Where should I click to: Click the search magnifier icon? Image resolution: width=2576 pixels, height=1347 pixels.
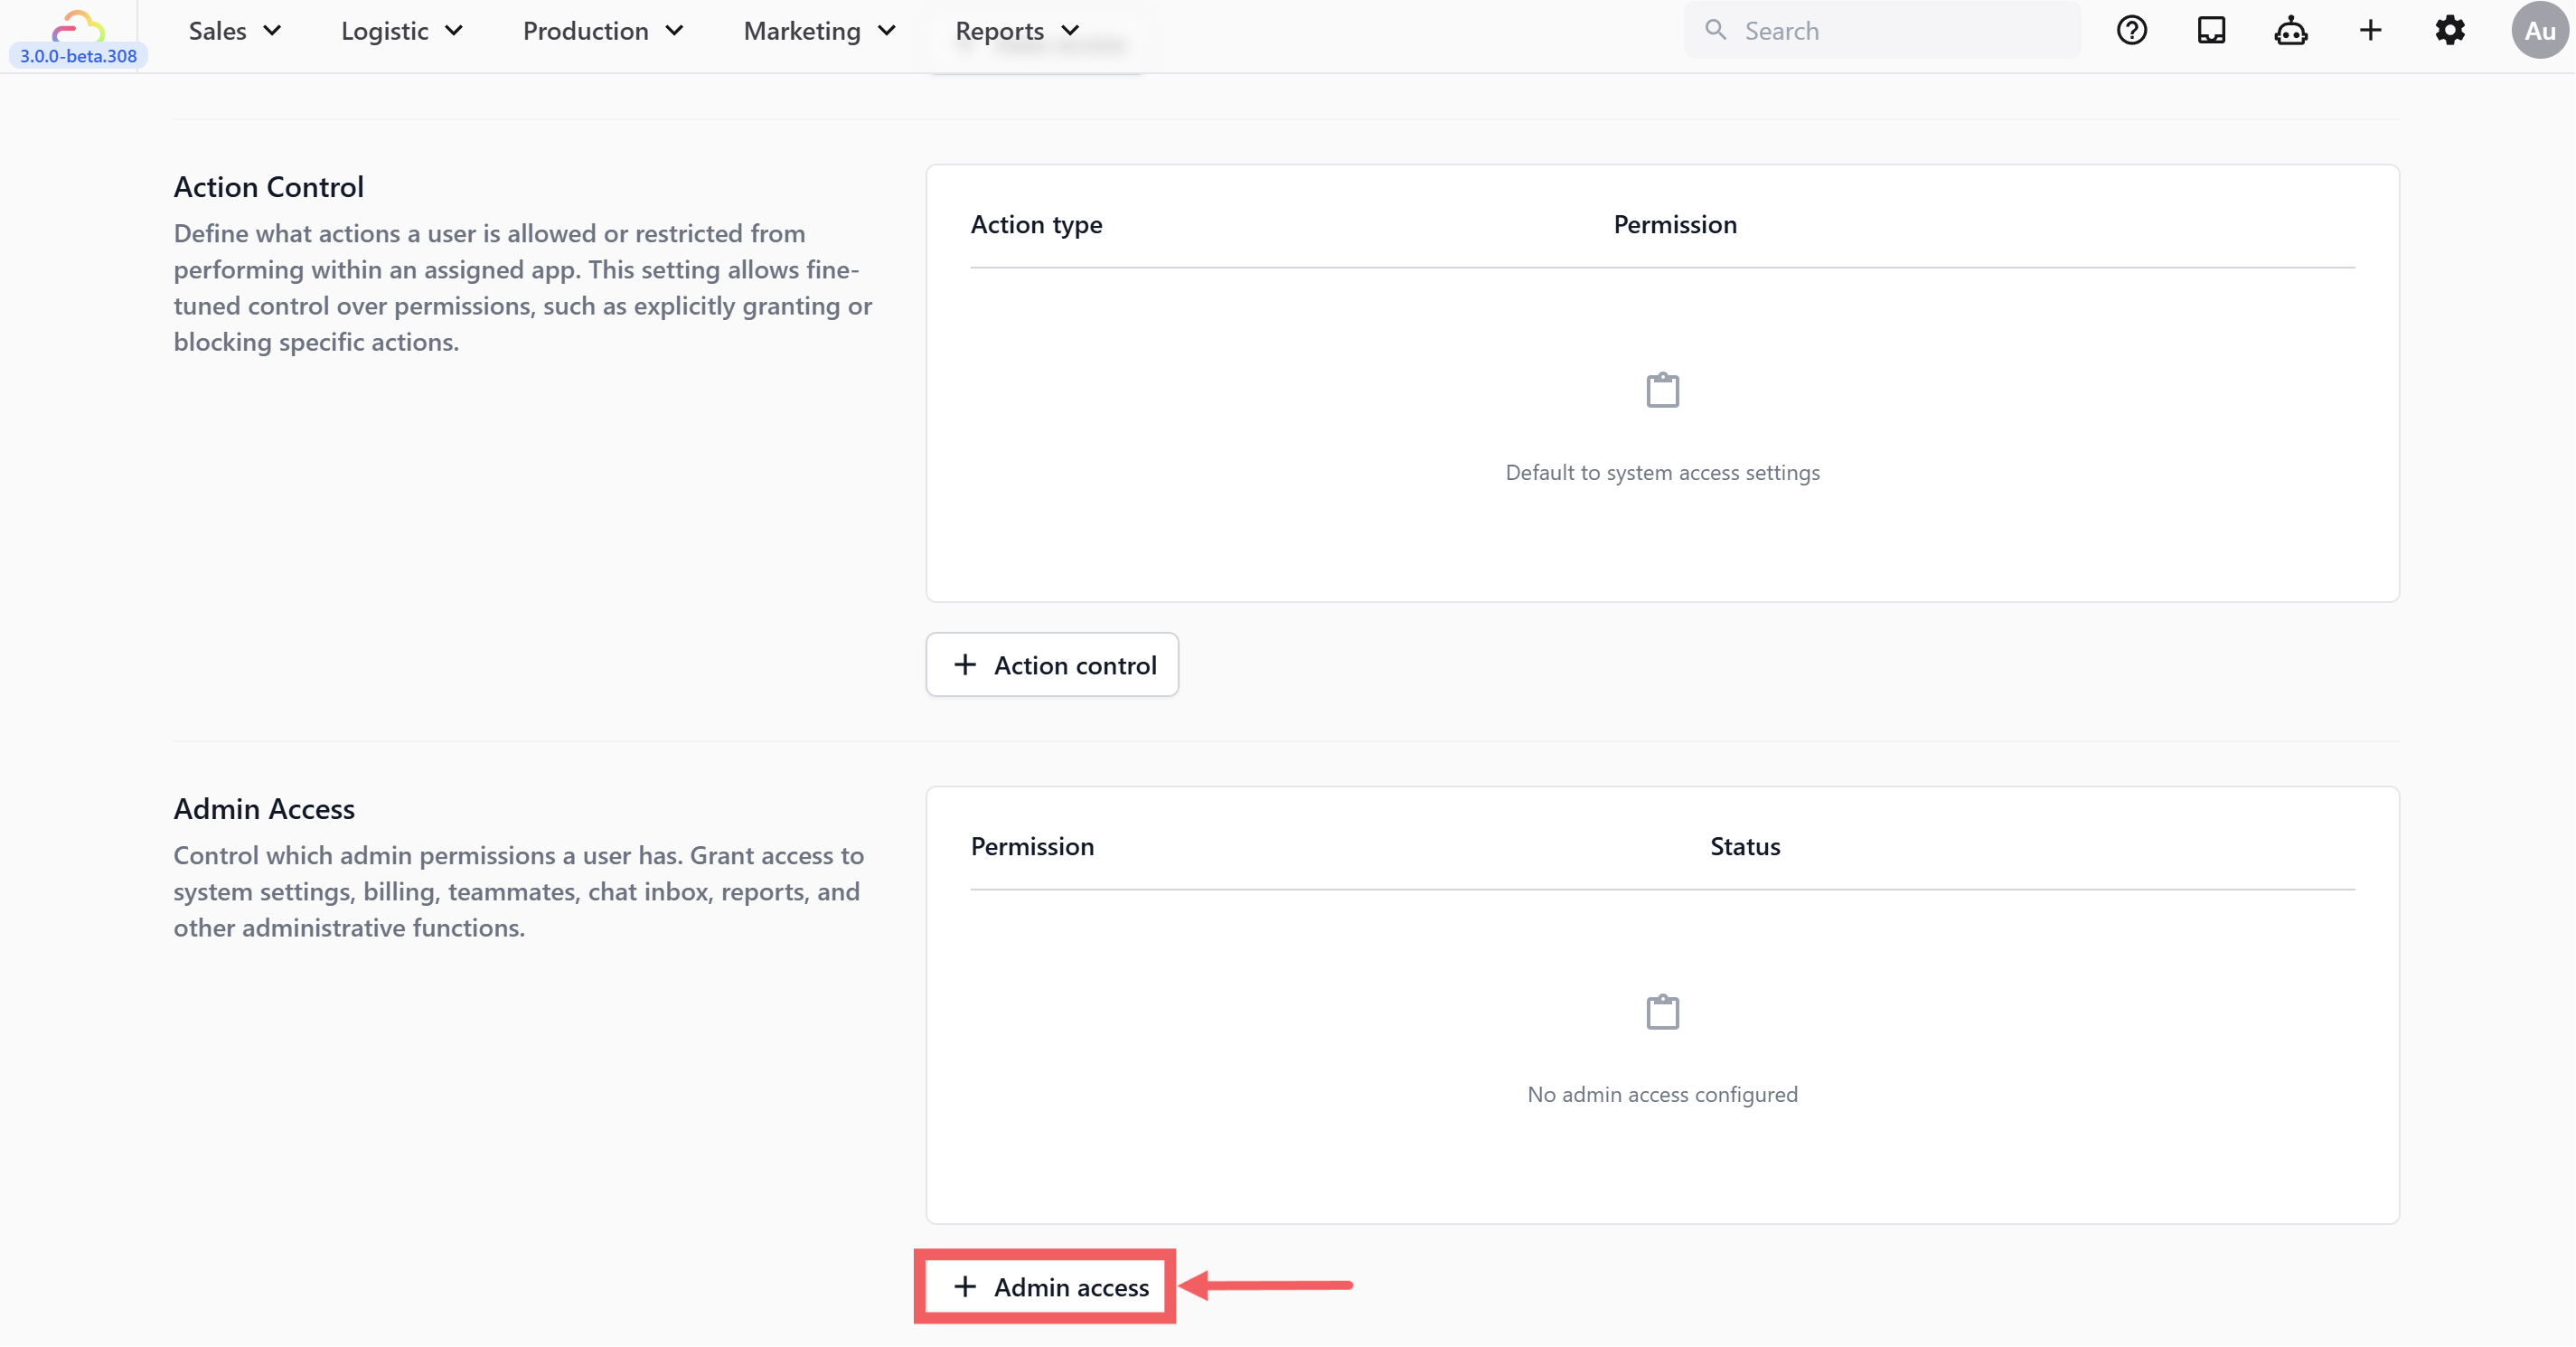pos(1716,30)
